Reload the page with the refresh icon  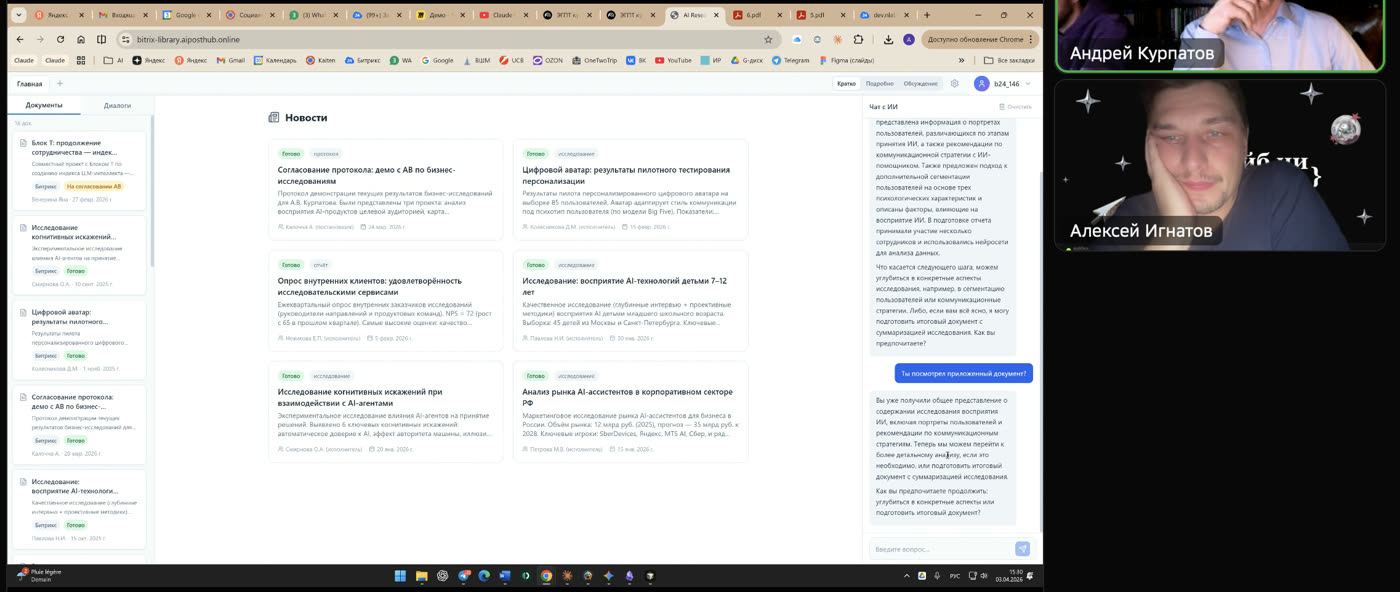pyautogui.click(x=60, y=39)
